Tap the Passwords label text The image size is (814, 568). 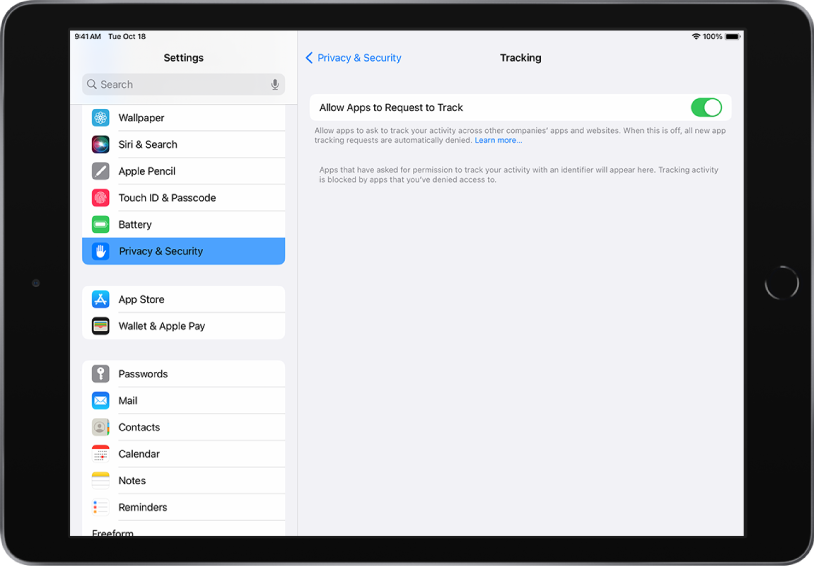pyautogui.click(x=143, y=374)
